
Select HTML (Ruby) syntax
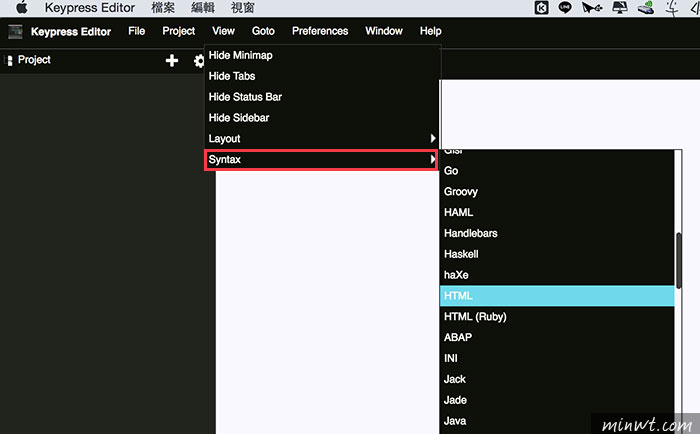(x=557, y=317)
